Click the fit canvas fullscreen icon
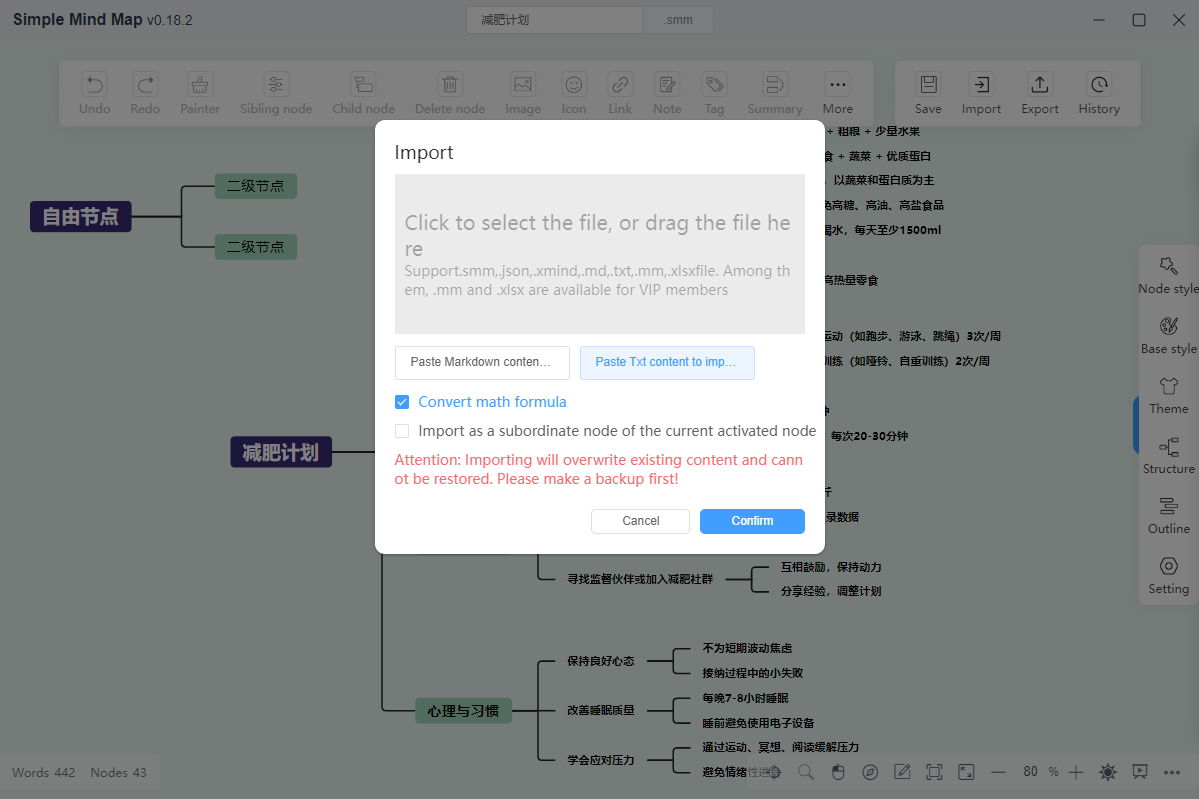 pyautogui.click(x=934, y=772)
